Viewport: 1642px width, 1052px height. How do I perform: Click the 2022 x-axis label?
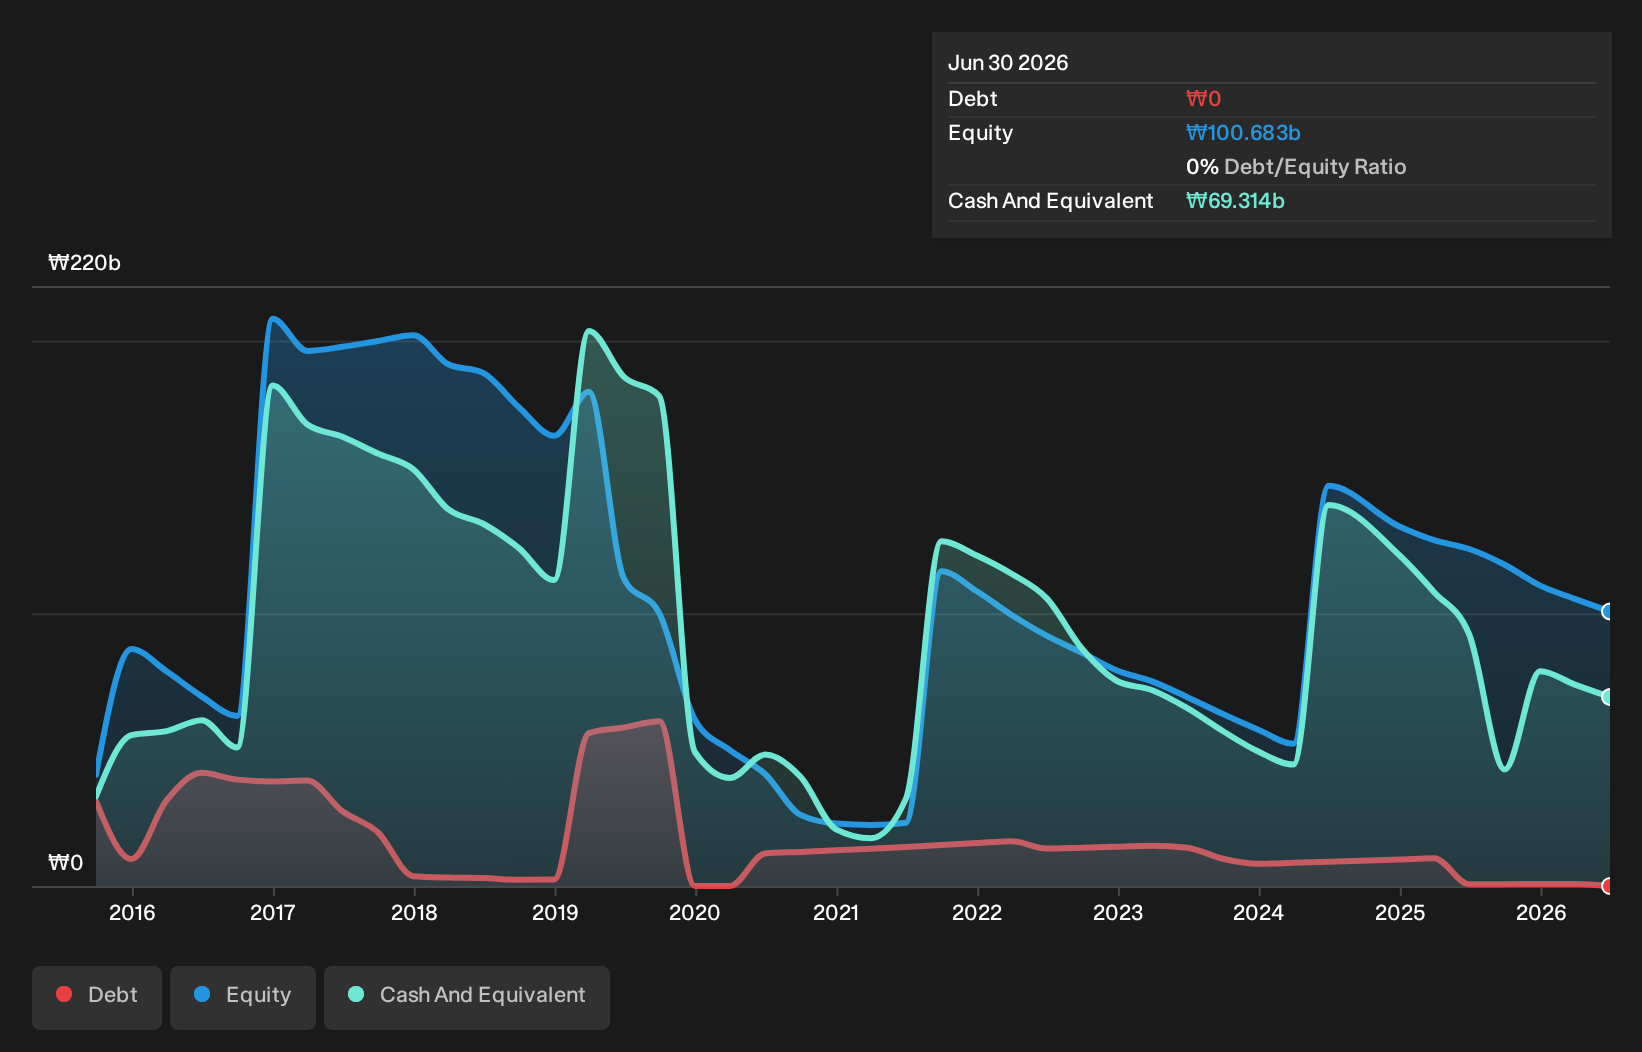977,913
